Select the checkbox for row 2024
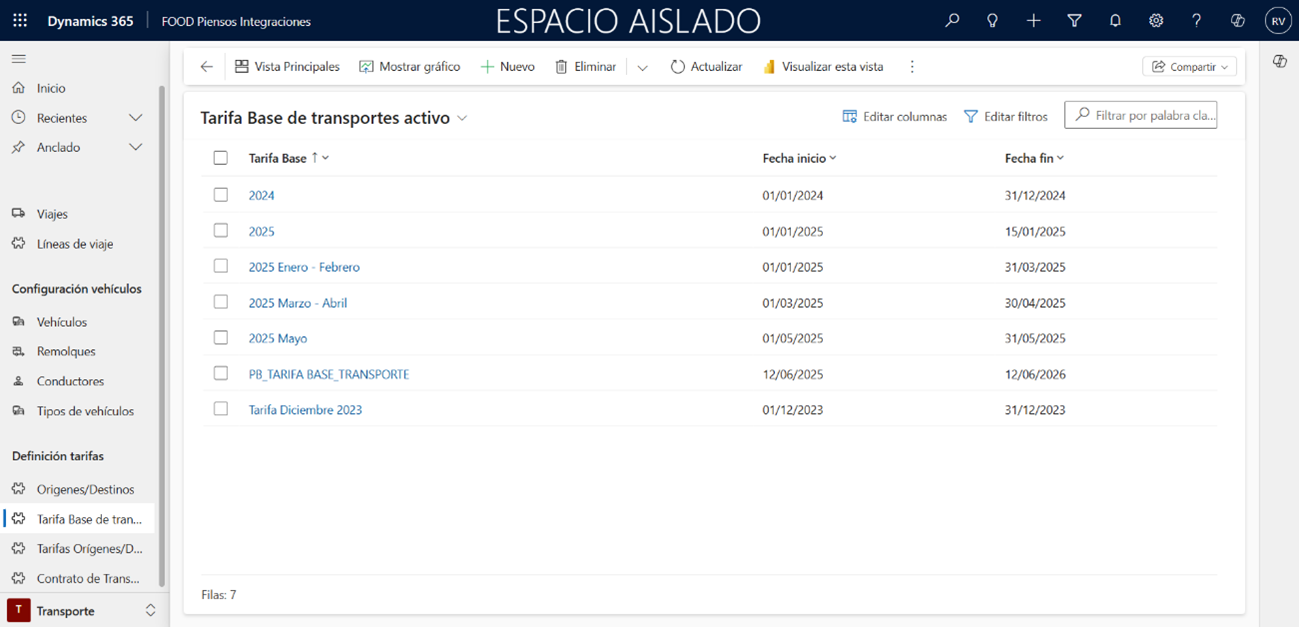Screen dimensions: 1299x627 point(221,195)
